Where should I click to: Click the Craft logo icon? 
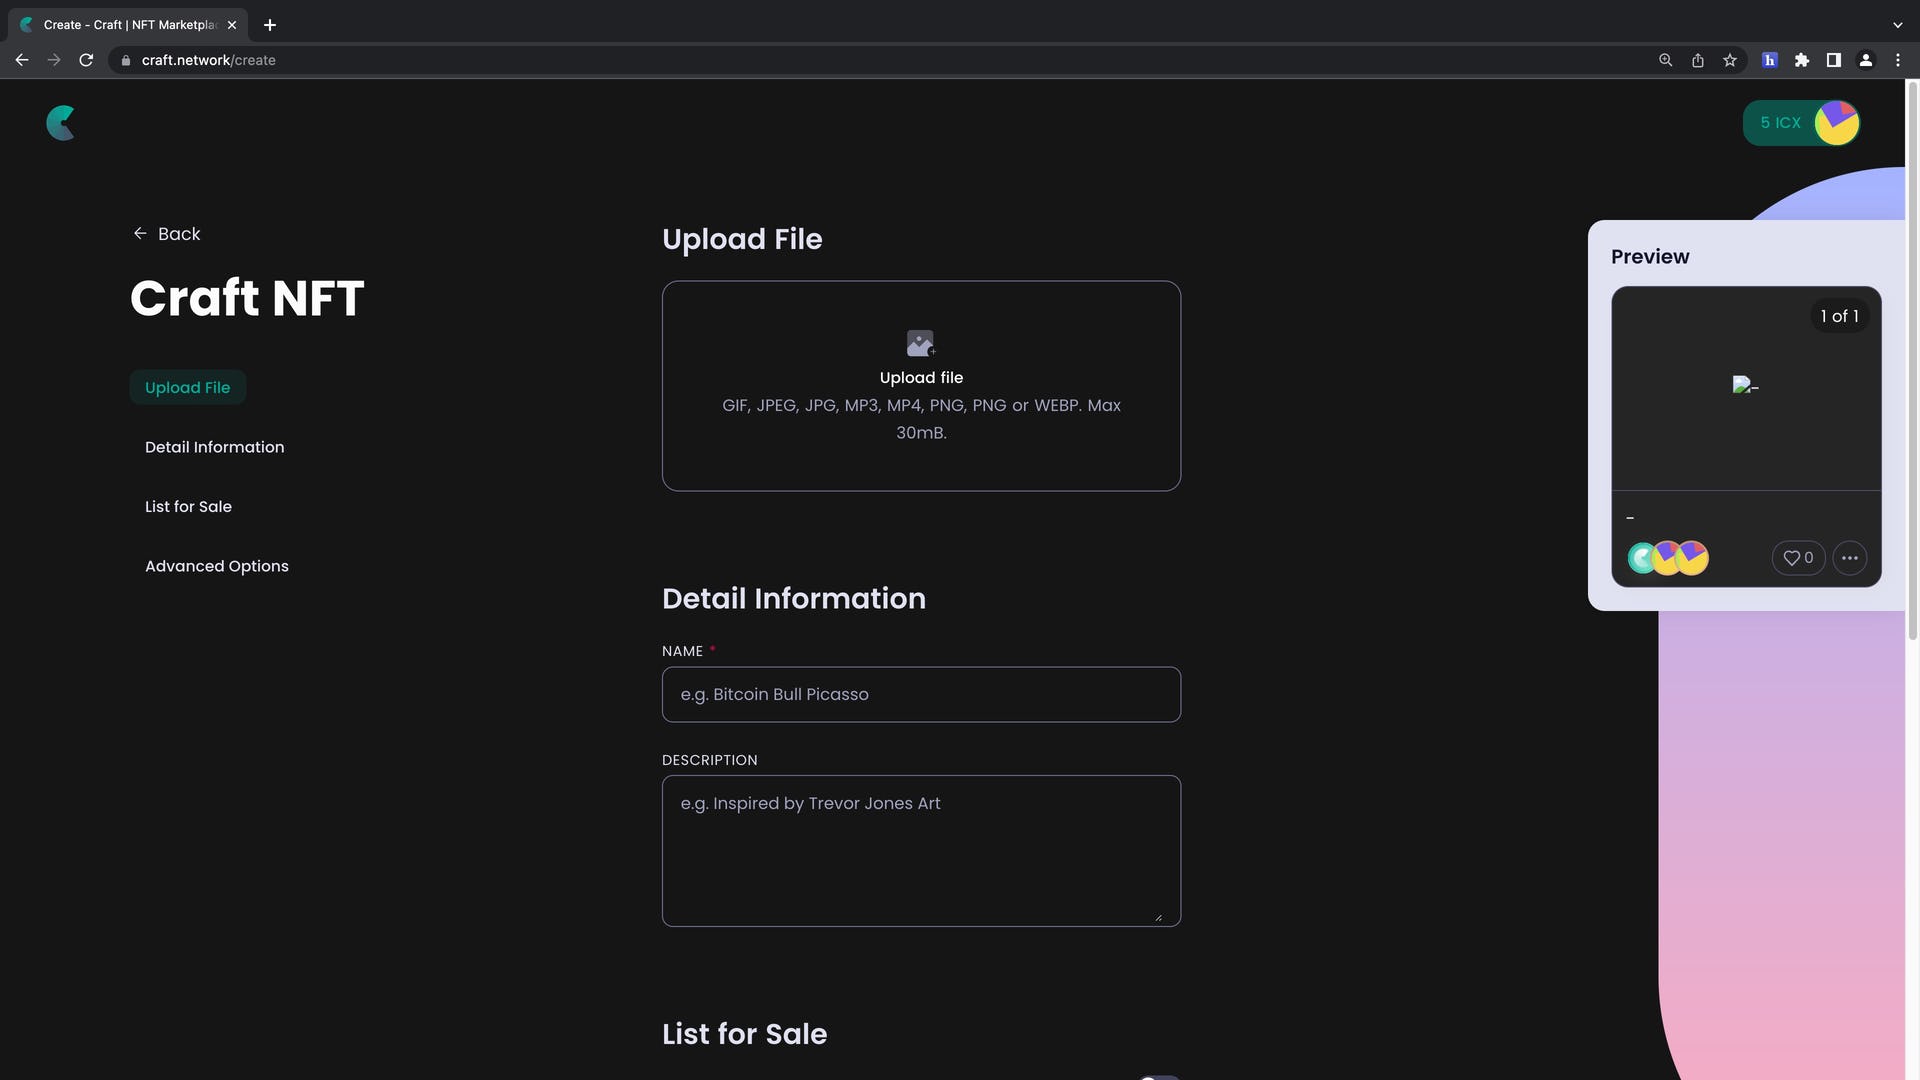pyautogui.click(x=61, y=123)
